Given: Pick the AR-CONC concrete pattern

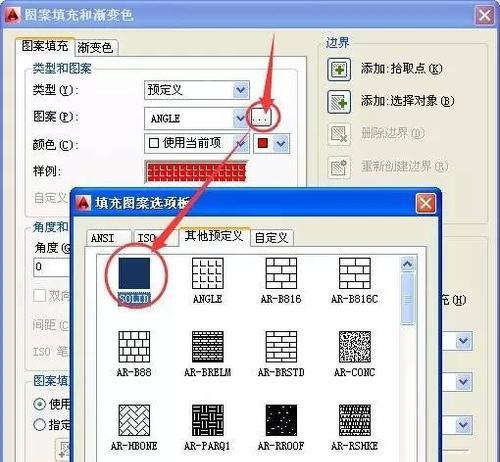Looking at the screenshot, I should click(355, 347).
